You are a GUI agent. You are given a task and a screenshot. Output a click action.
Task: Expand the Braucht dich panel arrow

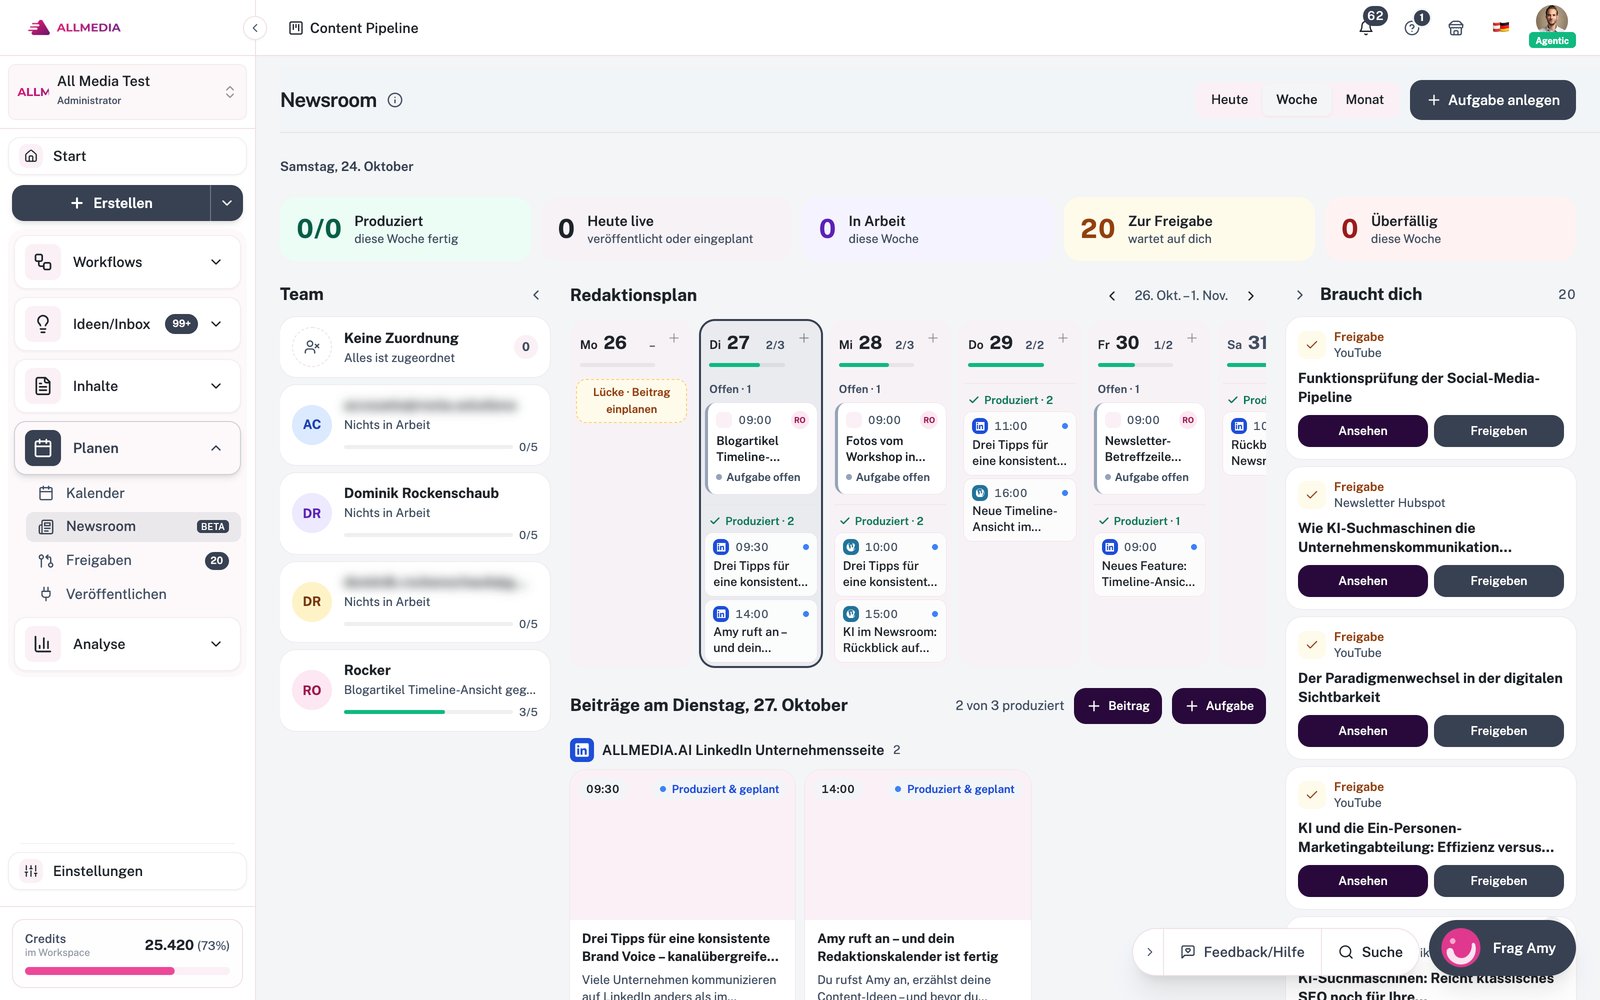[1299, 295]
